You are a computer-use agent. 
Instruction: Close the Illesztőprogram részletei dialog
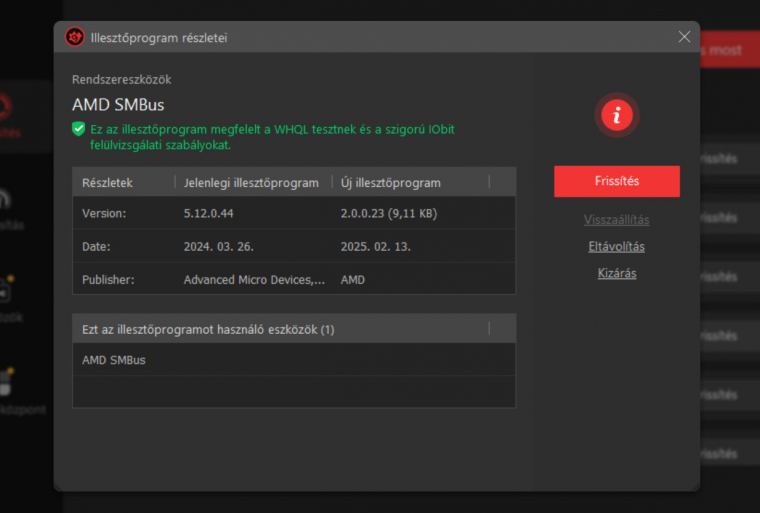pos(684,37)
